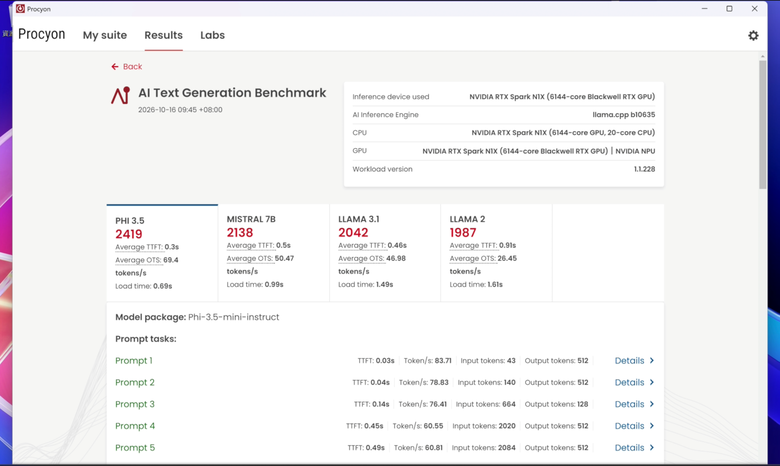Image resolution: width=780 pixels, height=466 pixels.
Task: Select the PHI 3.5 score tab
Action: (x=162, y=253)
